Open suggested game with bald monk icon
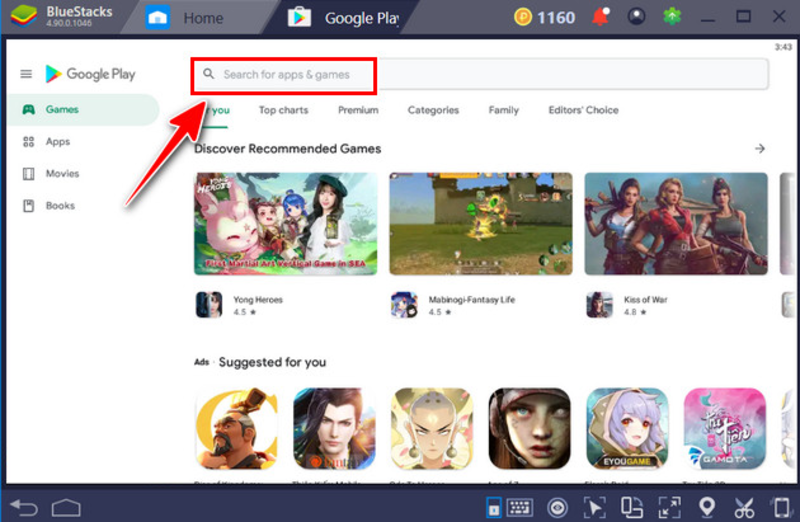This screenshot has width=800, height=522. tap(432, 429)
